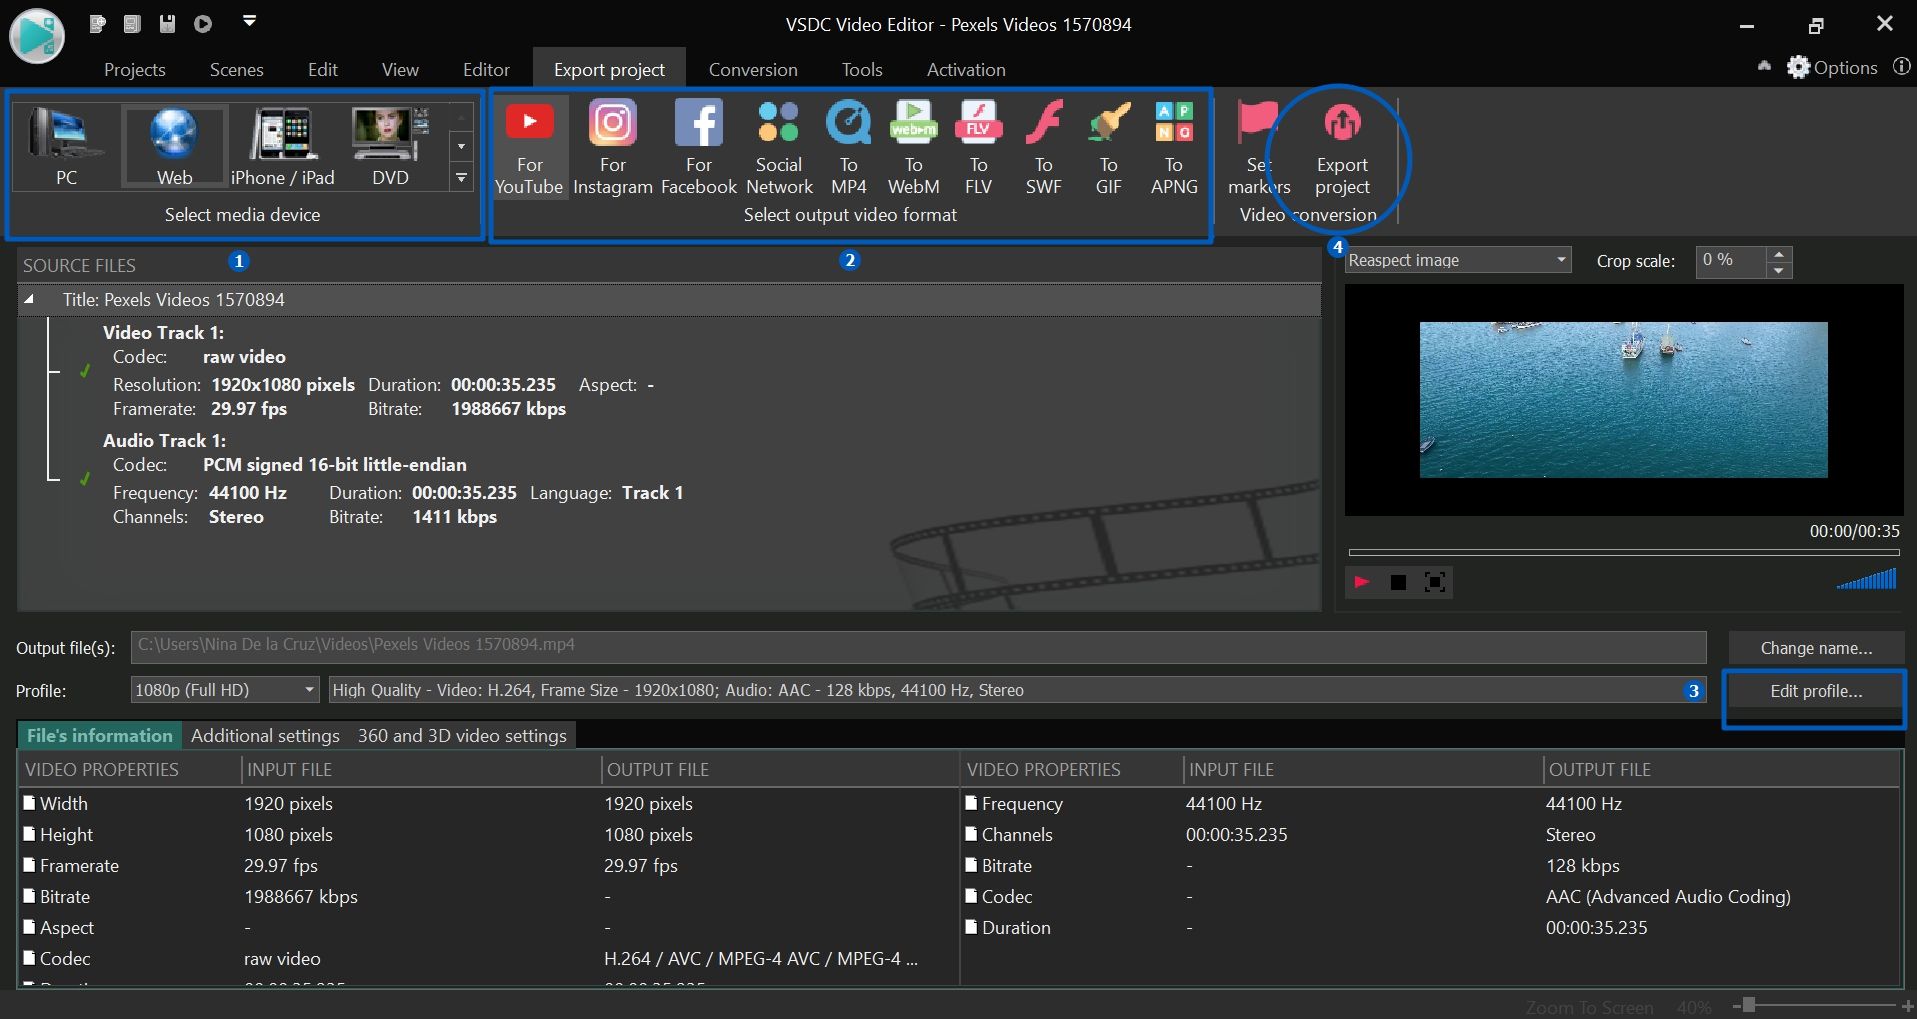Show next row of media devices
The image size is (1917, 1019).
461,146
